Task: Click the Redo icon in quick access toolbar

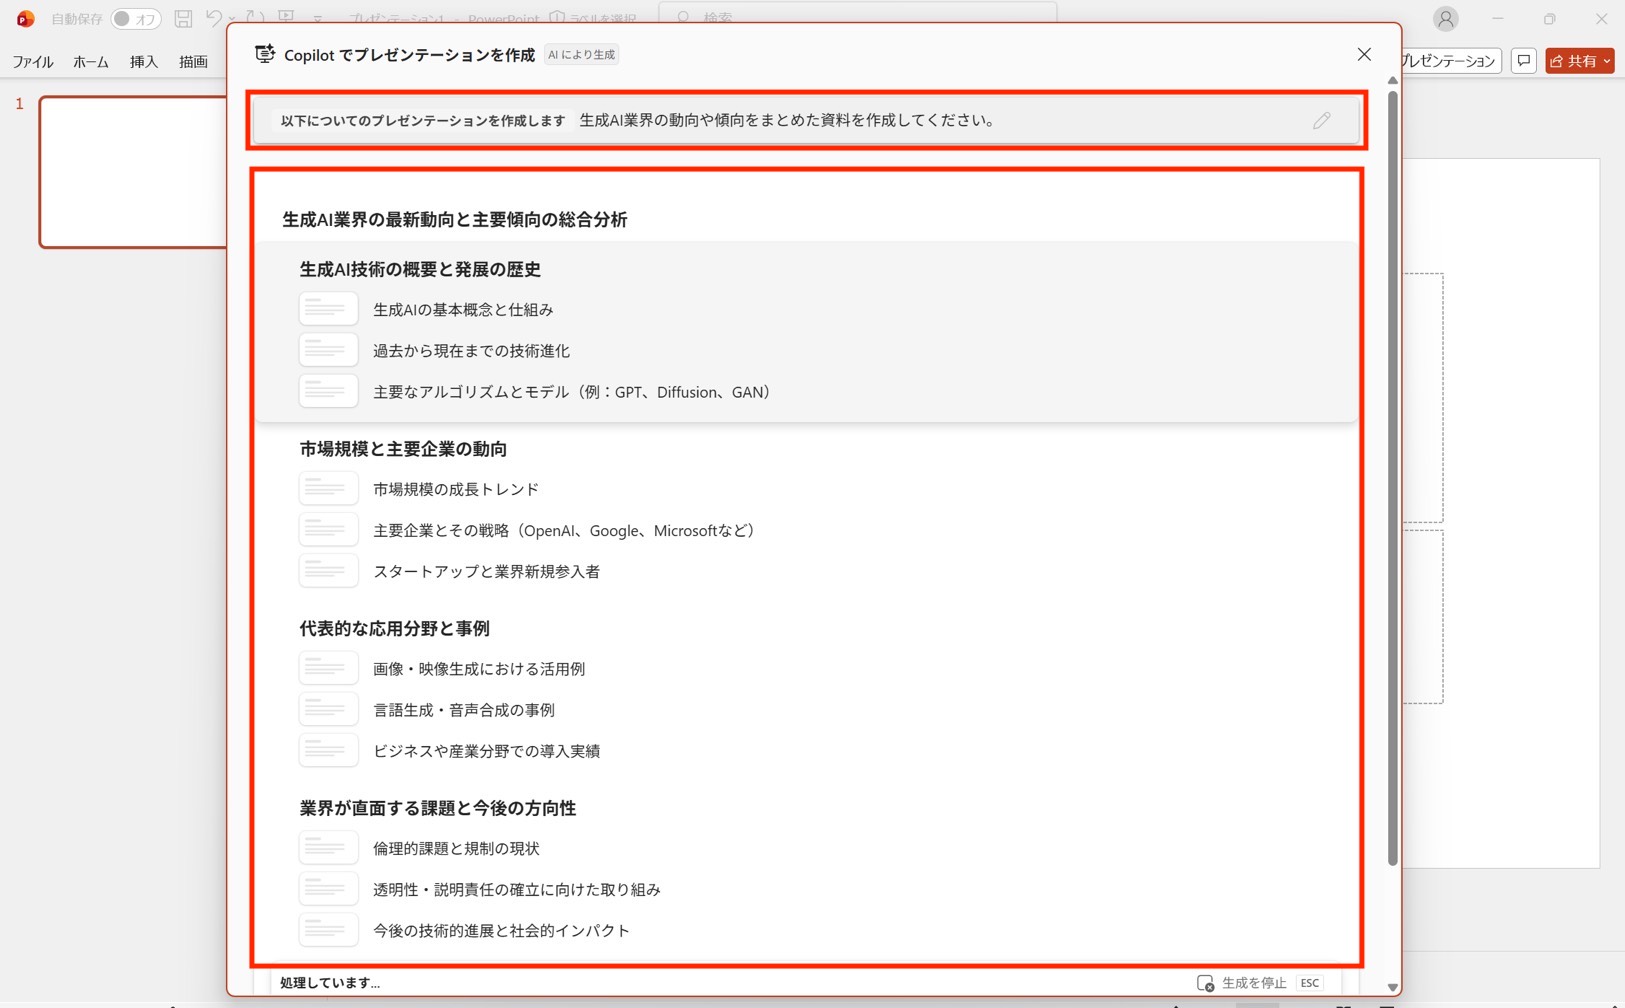Action: [256, 18]
